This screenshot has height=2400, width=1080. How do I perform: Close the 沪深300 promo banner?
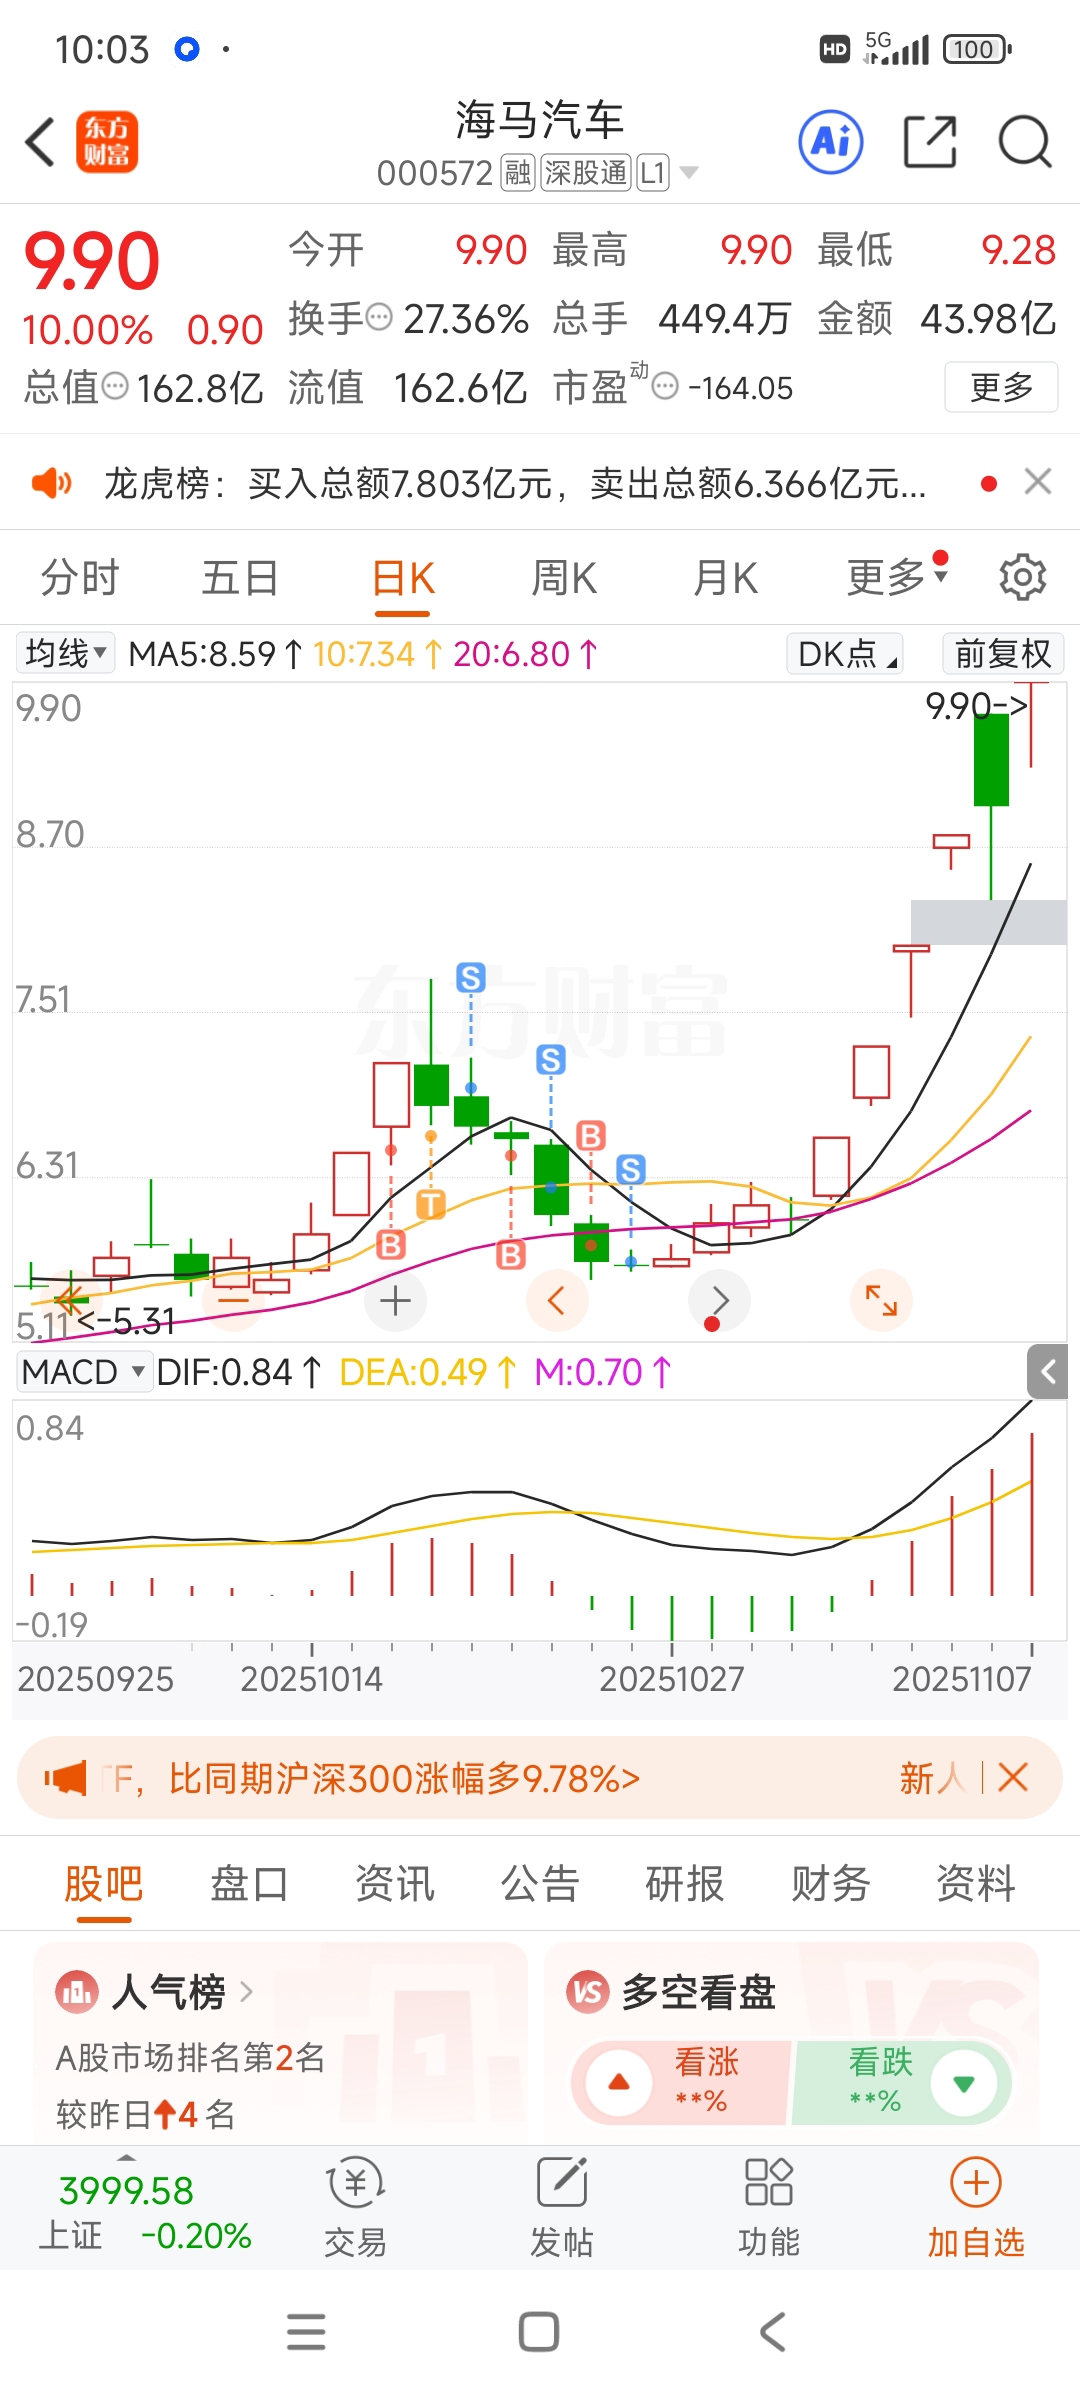(1013, 1777)
